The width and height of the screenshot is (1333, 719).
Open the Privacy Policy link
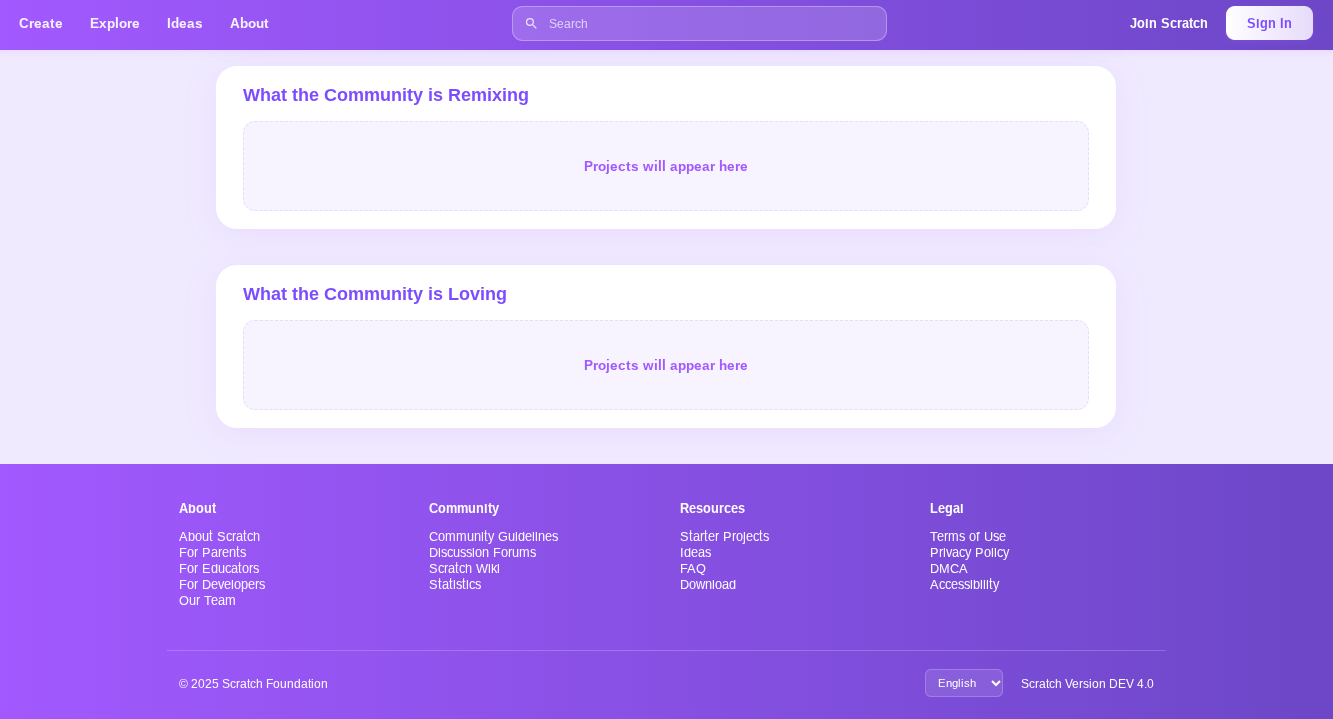(969, 552)
